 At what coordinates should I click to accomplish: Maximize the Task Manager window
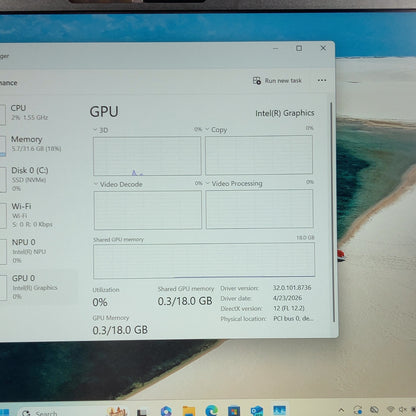[x=299, y=48]
